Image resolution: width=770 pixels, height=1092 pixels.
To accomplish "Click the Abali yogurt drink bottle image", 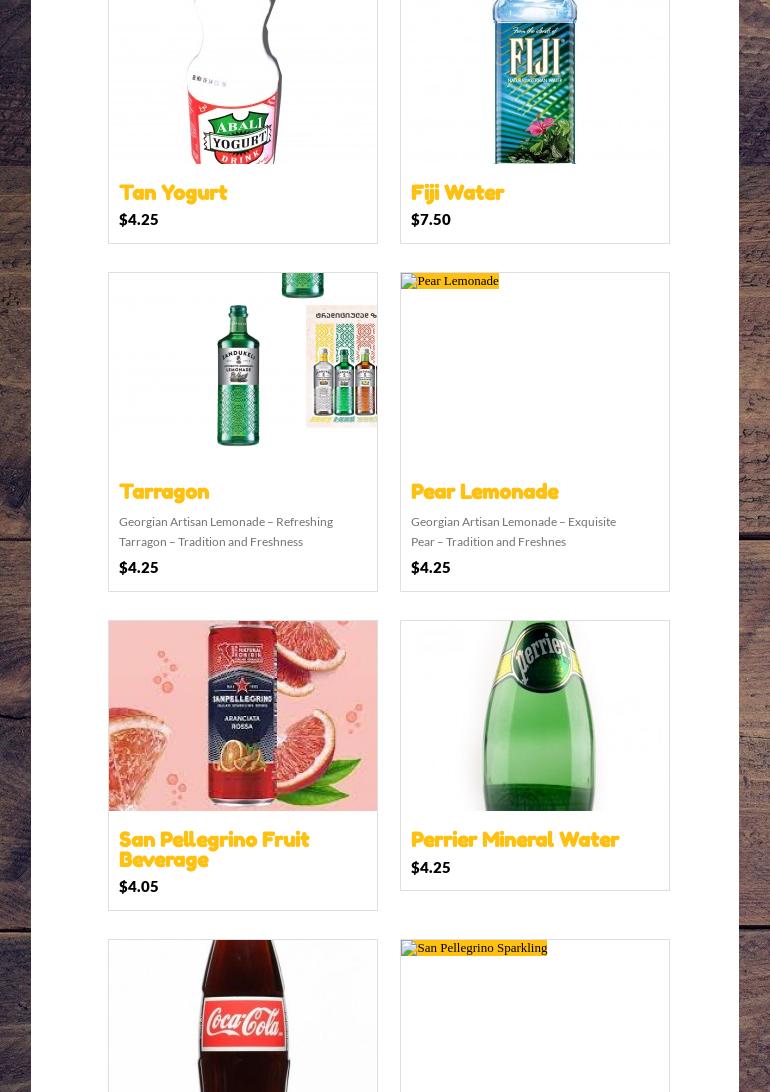I will point(243,81).
